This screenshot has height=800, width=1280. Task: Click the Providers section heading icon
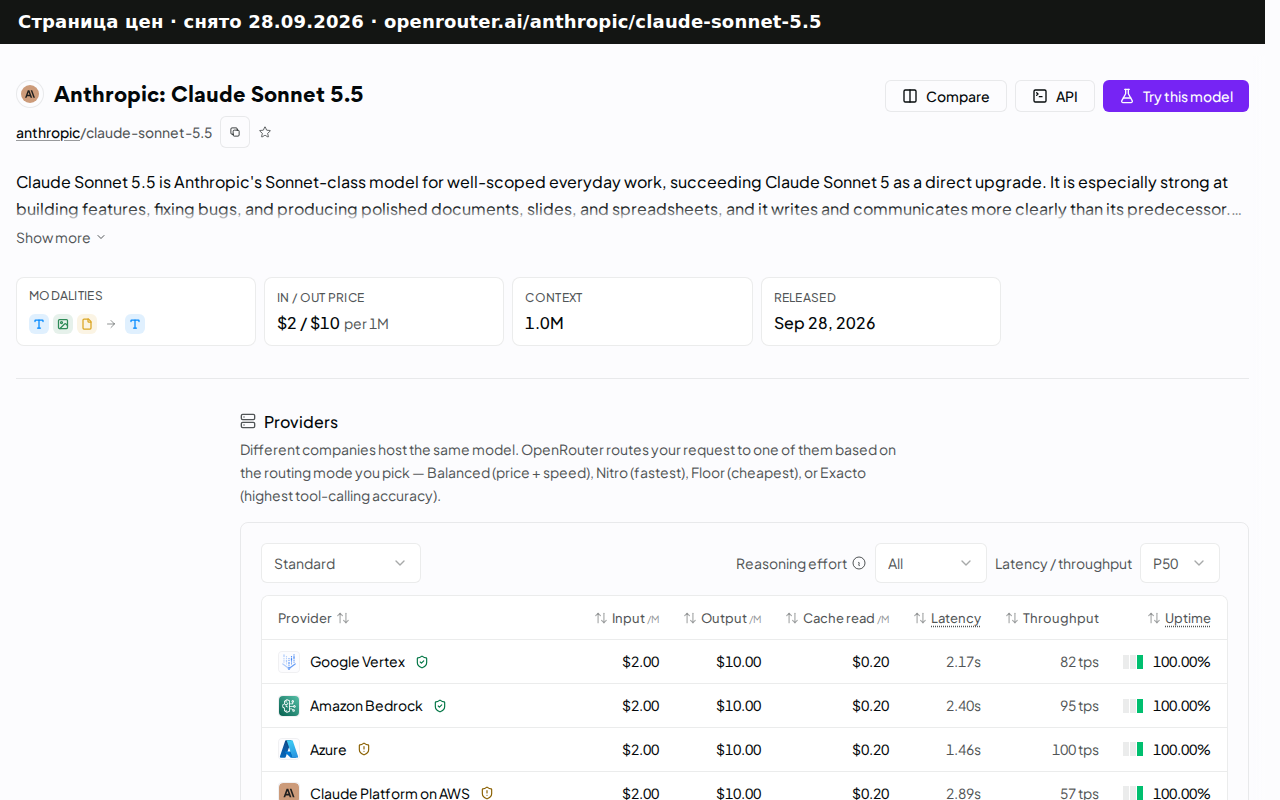pyautogui.click(x=248, y=421)
